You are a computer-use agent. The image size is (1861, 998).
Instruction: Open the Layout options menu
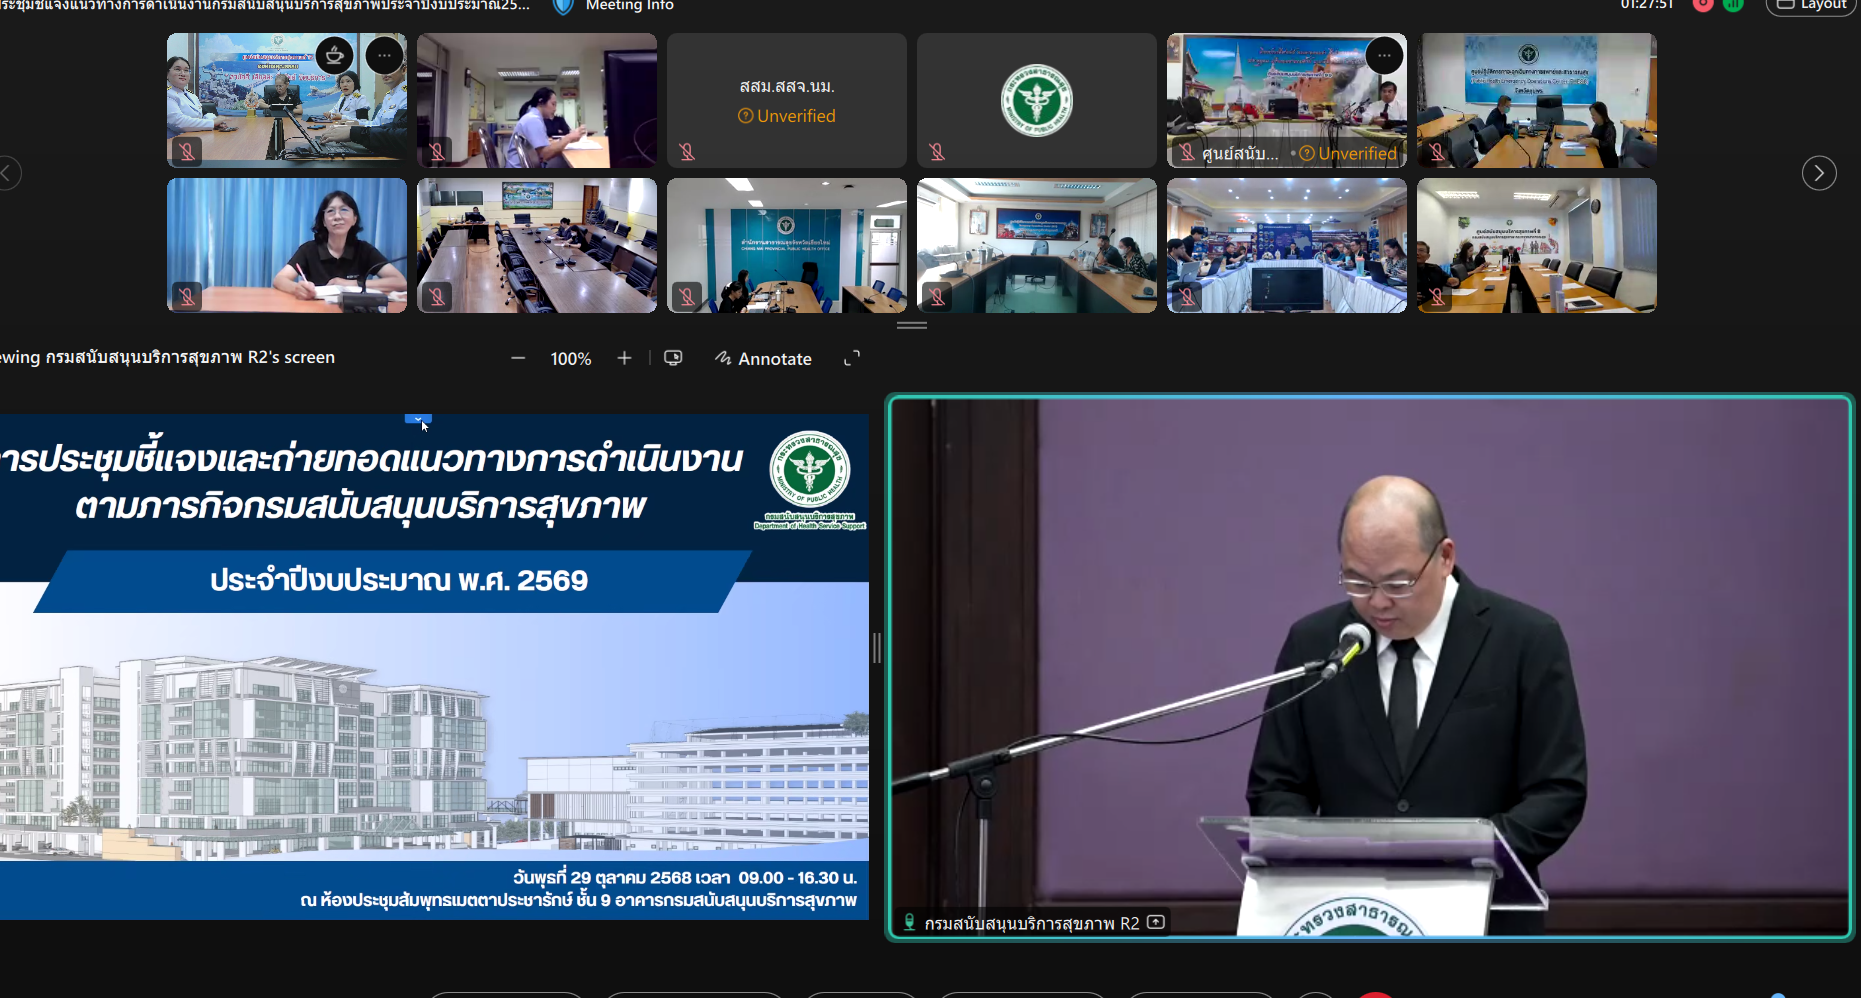pyautogui.click(x=1812, y=6)
